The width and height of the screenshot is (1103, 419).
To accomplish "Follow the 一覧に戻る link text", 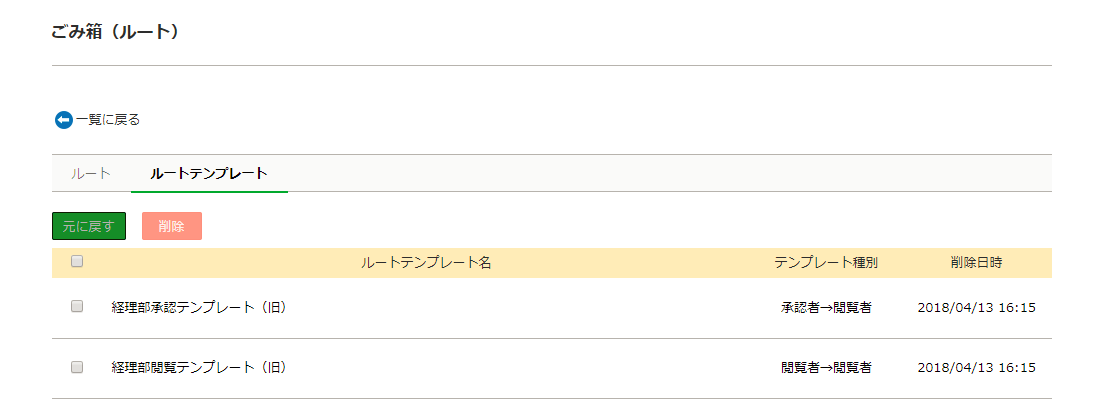I will [108, 120].
